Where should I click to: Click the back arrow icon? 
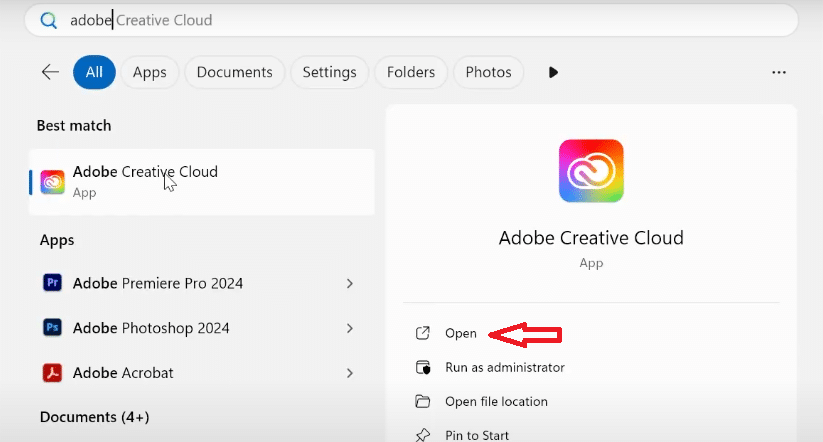50,72
